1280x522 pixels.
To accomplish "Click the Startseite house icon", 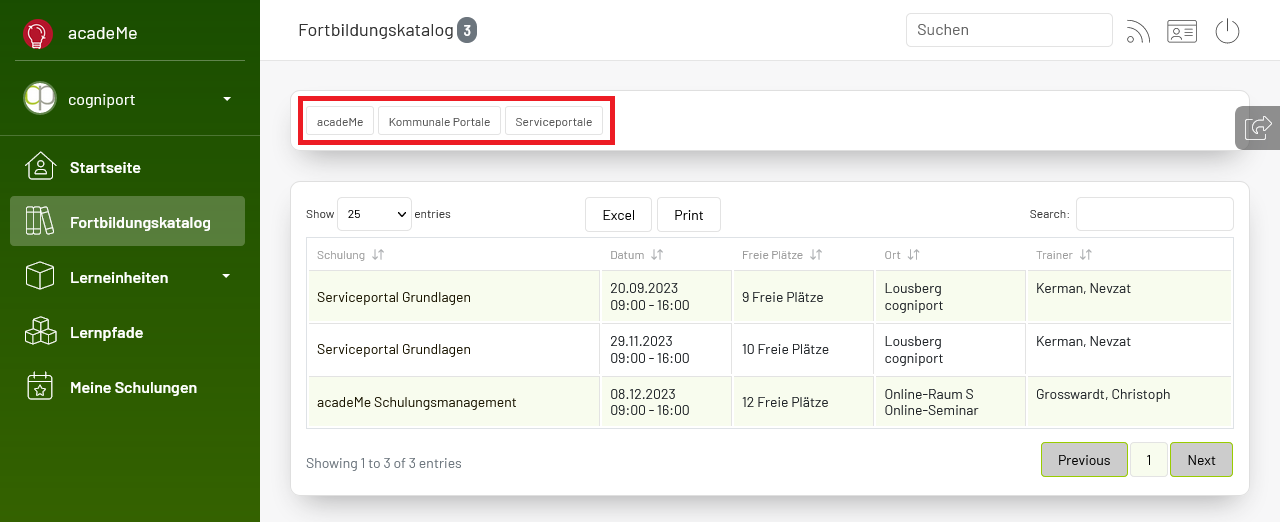I will [x=40, y=167].
